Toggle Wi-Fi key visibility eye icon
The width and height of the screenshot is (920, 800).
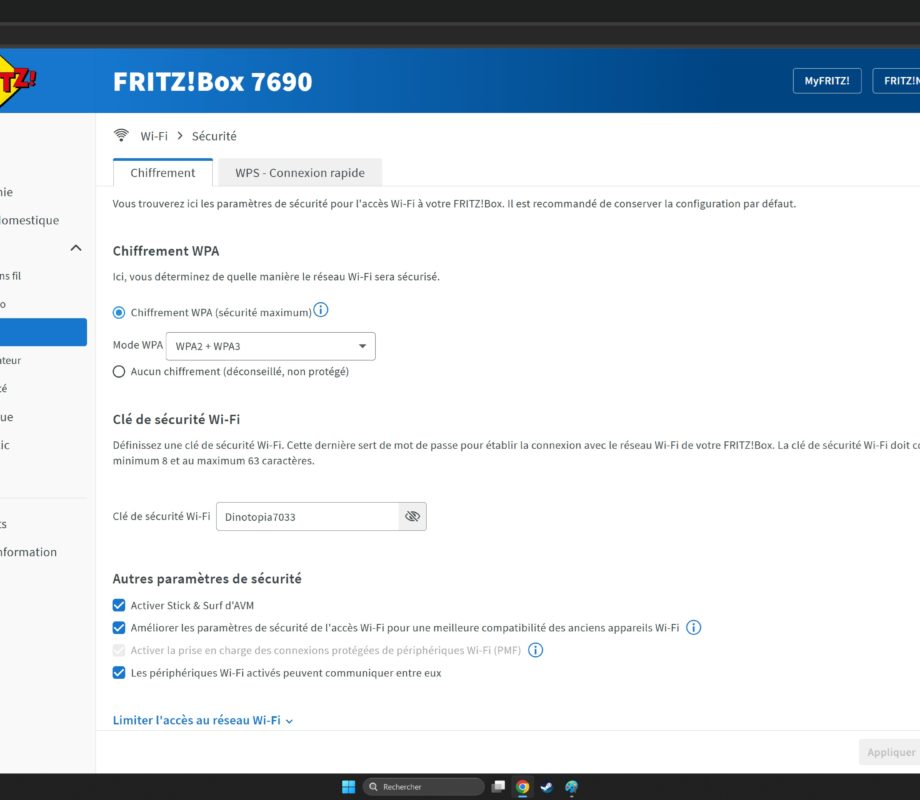(x=412, y=517)
